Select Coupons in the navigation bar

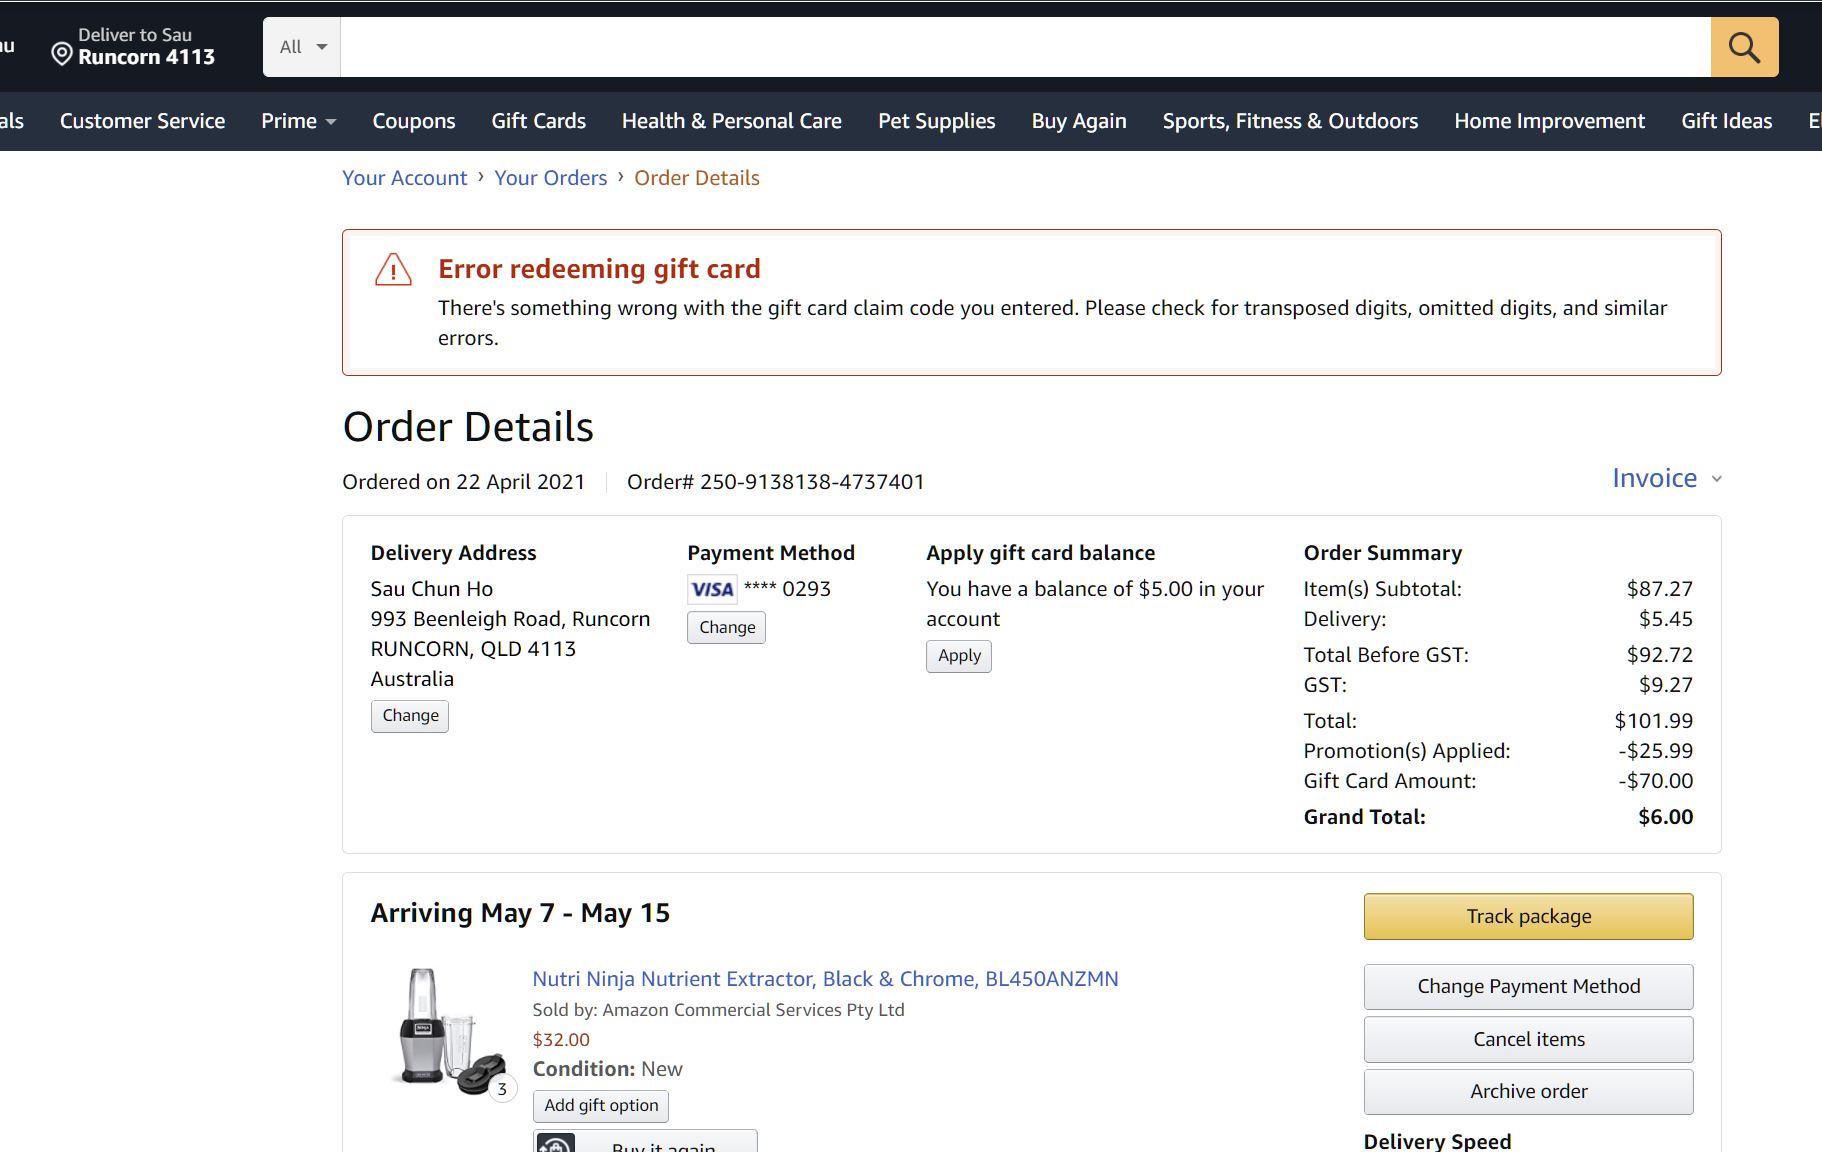coord(414,121)
